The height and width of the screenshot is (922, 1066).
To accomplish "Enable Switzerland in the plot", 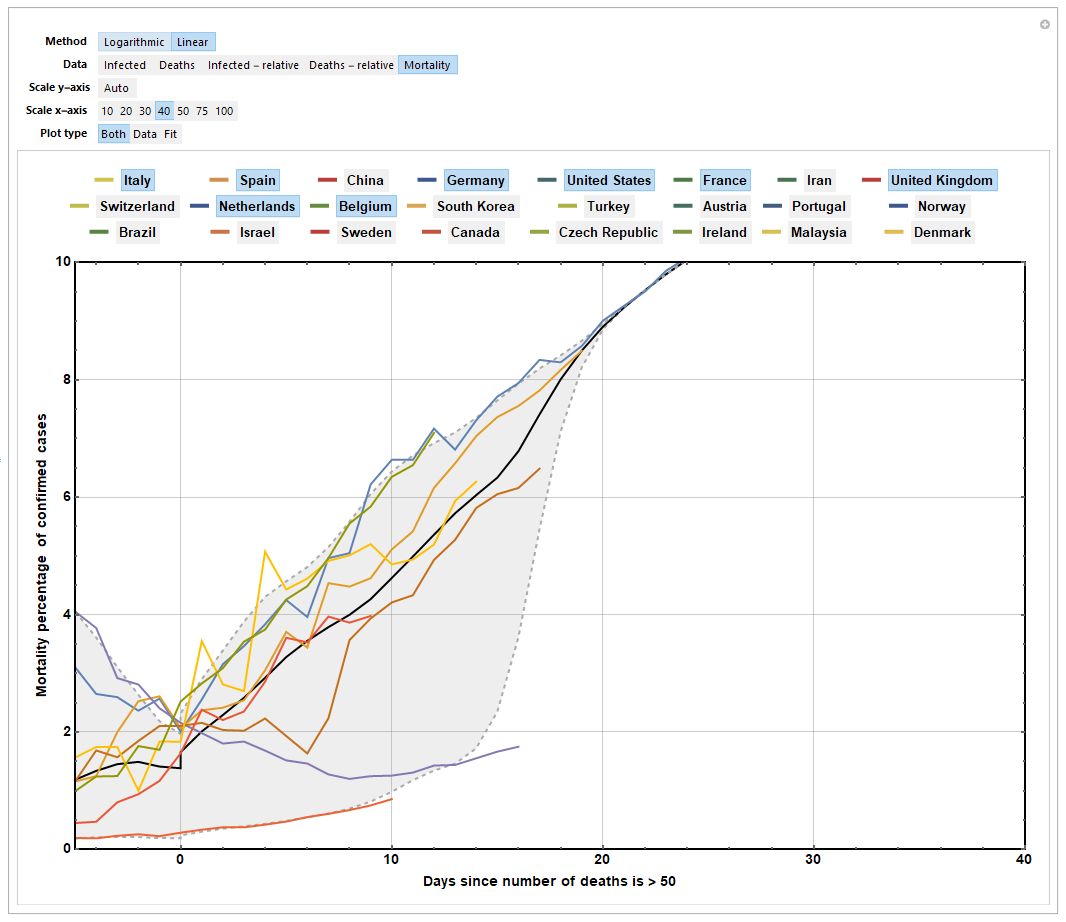I will tap(137, 207).
